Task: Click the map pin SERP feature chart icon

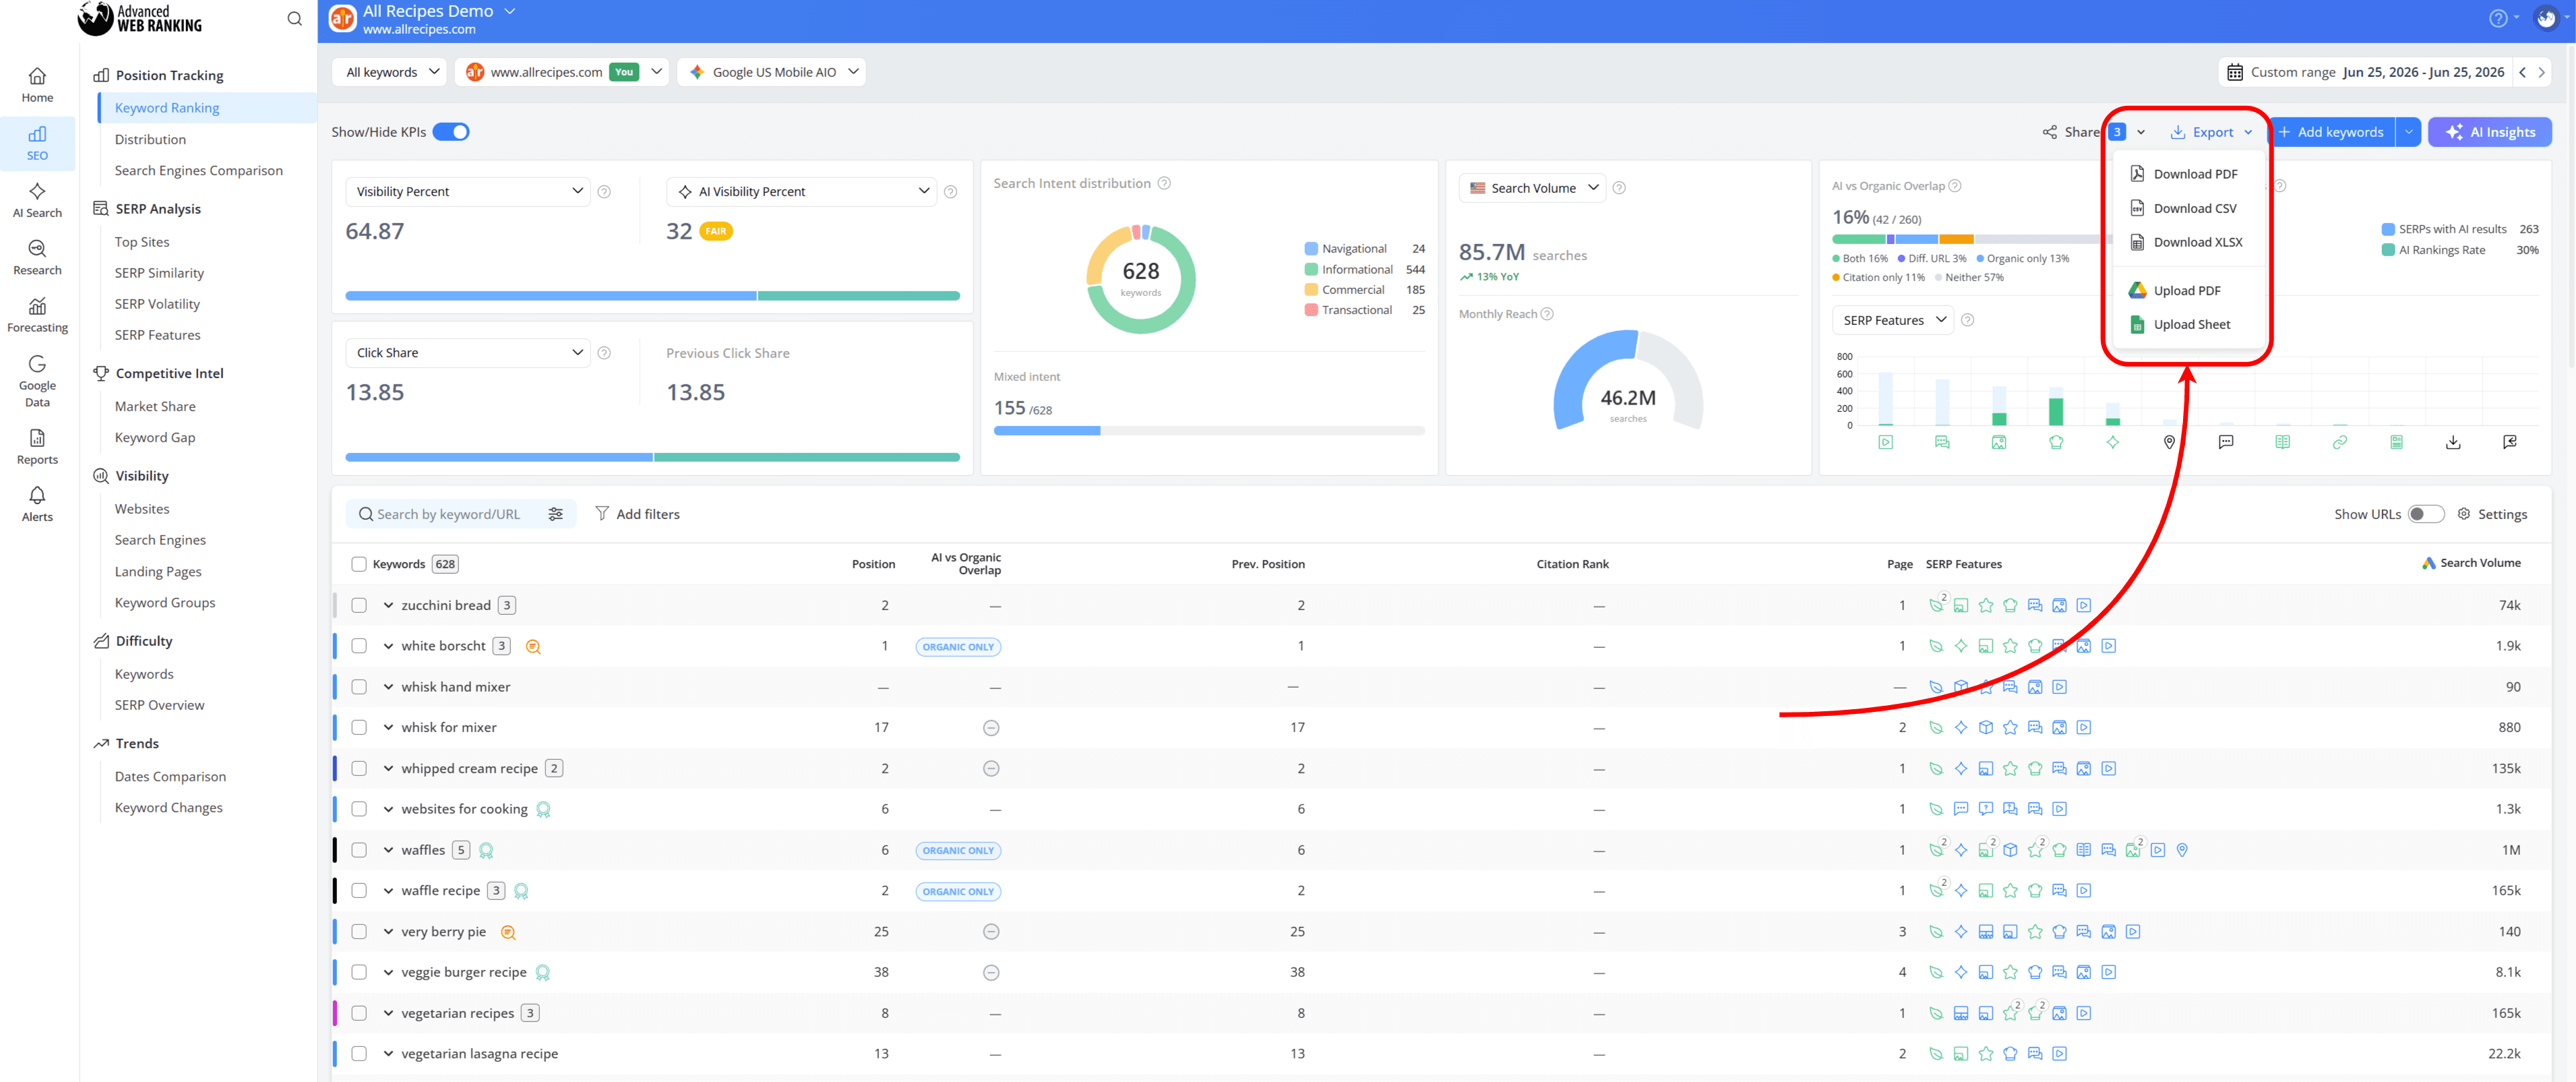Action: [2169, 442]
